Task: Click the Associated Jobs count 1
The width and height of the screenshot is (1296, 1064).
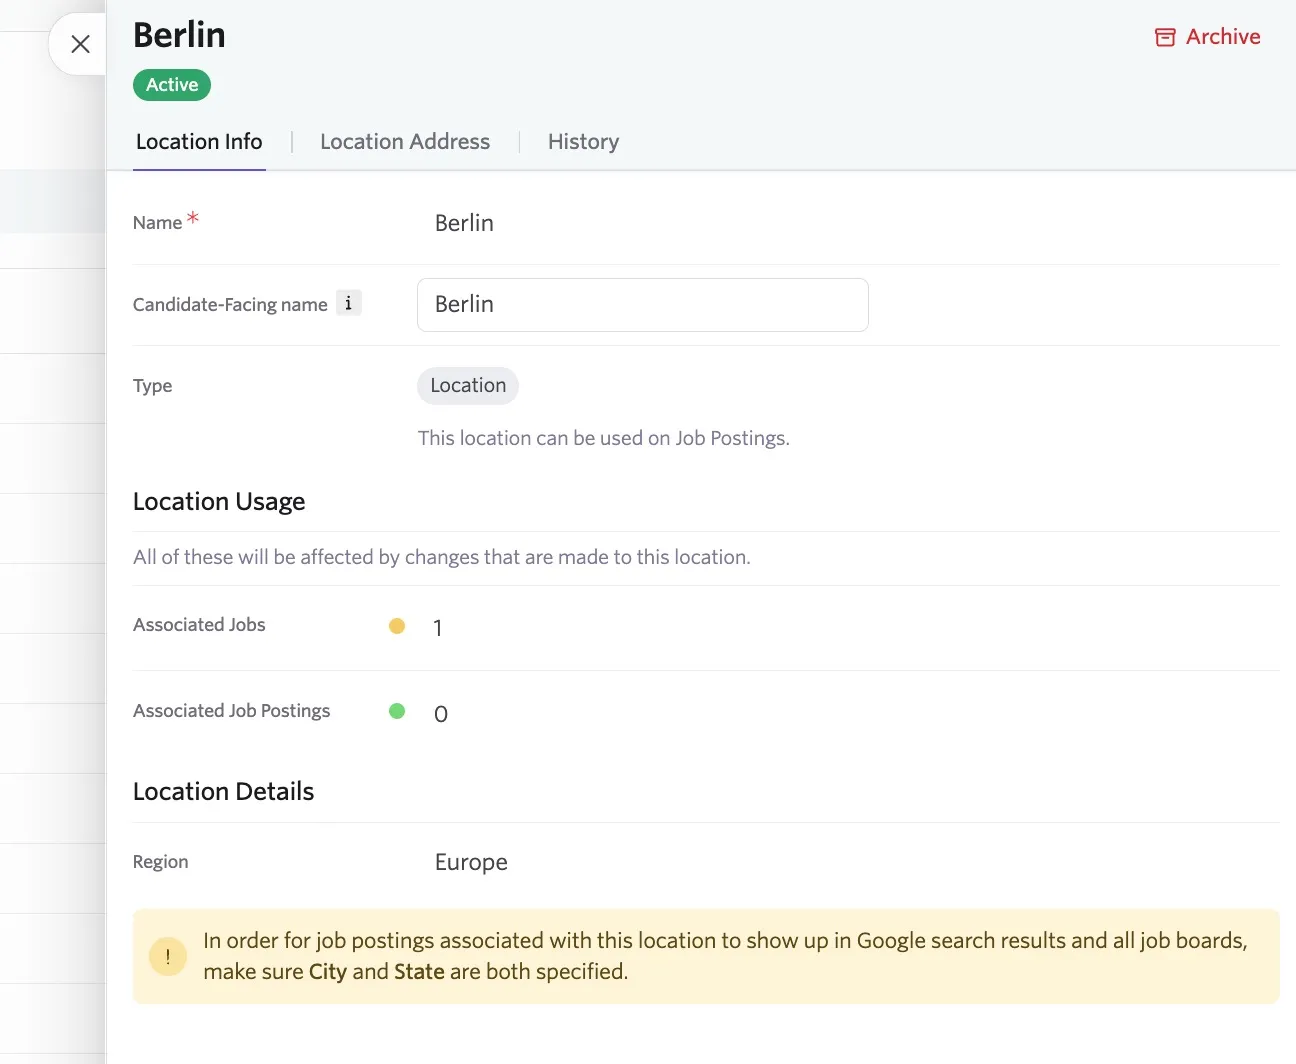Action: 437,628
